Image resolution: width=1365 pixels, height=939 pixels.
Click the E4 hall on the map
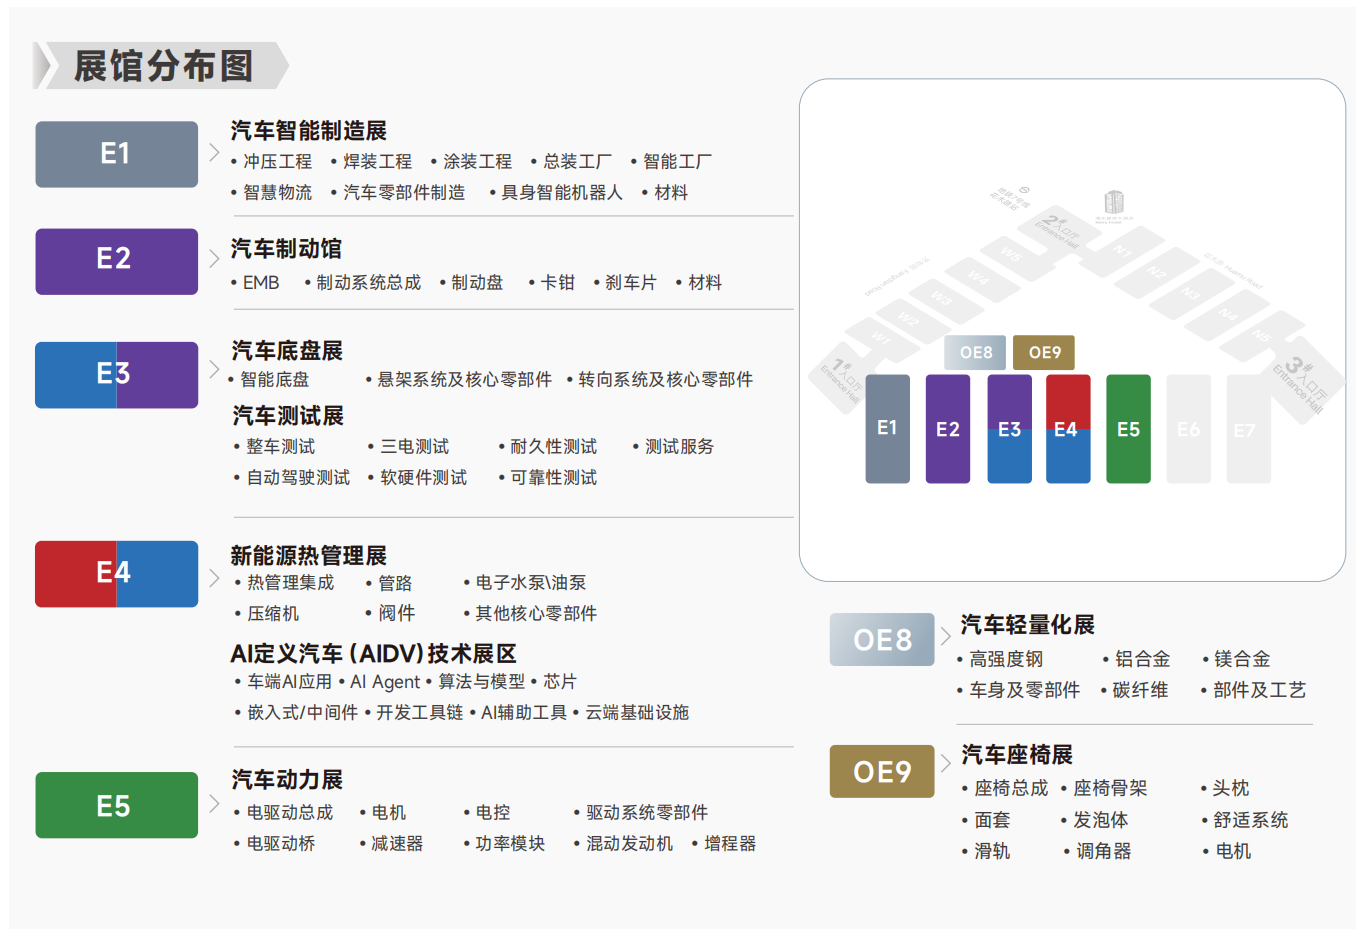point(1068,429)
